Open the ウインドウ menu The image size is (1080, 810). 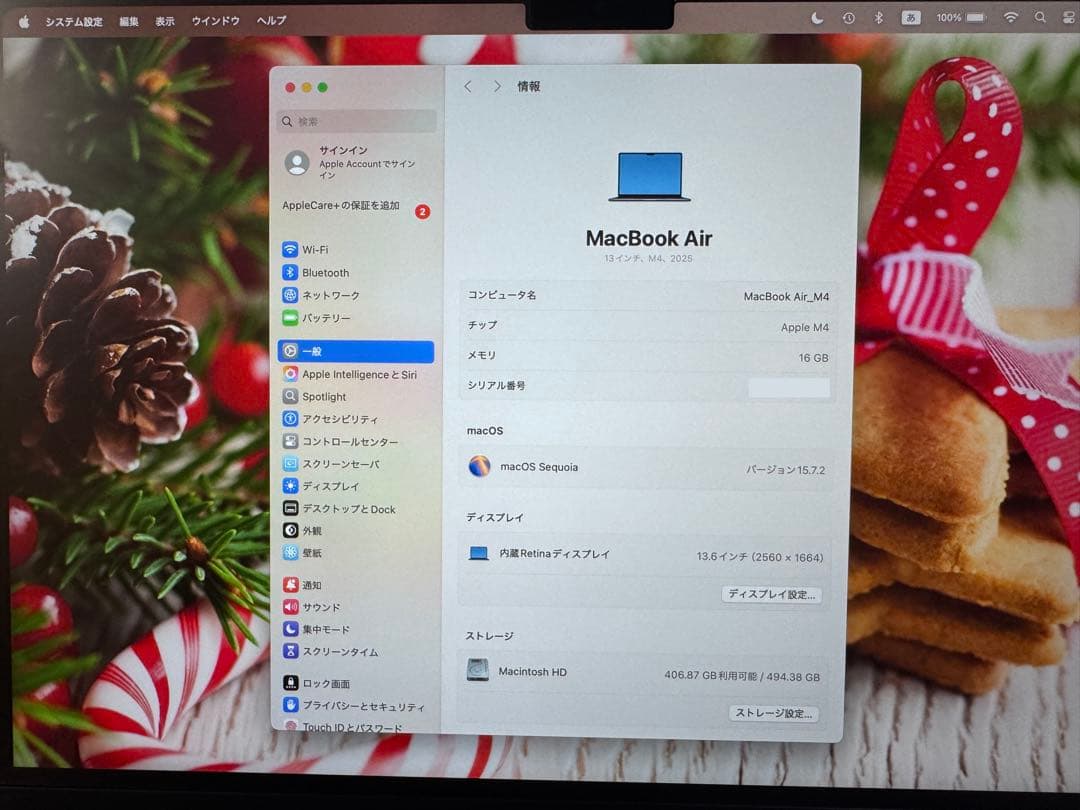(x=214, y=20)
